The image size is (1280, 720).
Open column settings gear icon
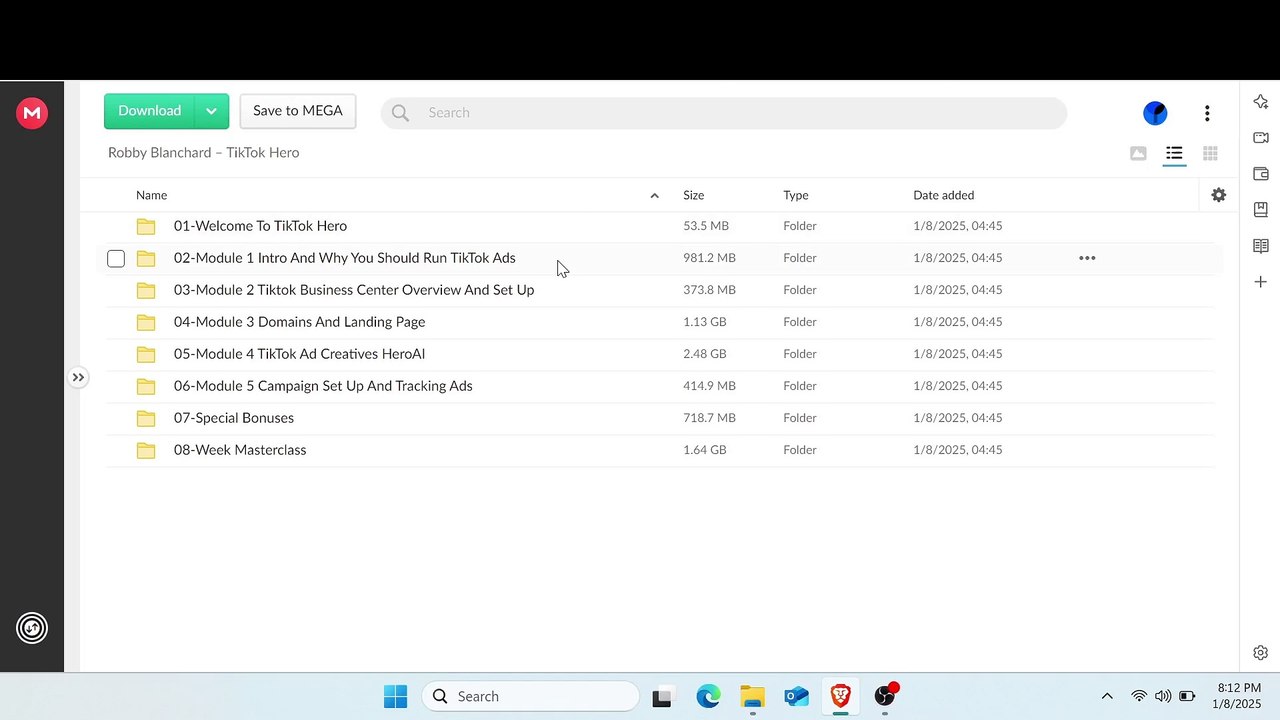click(x=1218, y=195)
